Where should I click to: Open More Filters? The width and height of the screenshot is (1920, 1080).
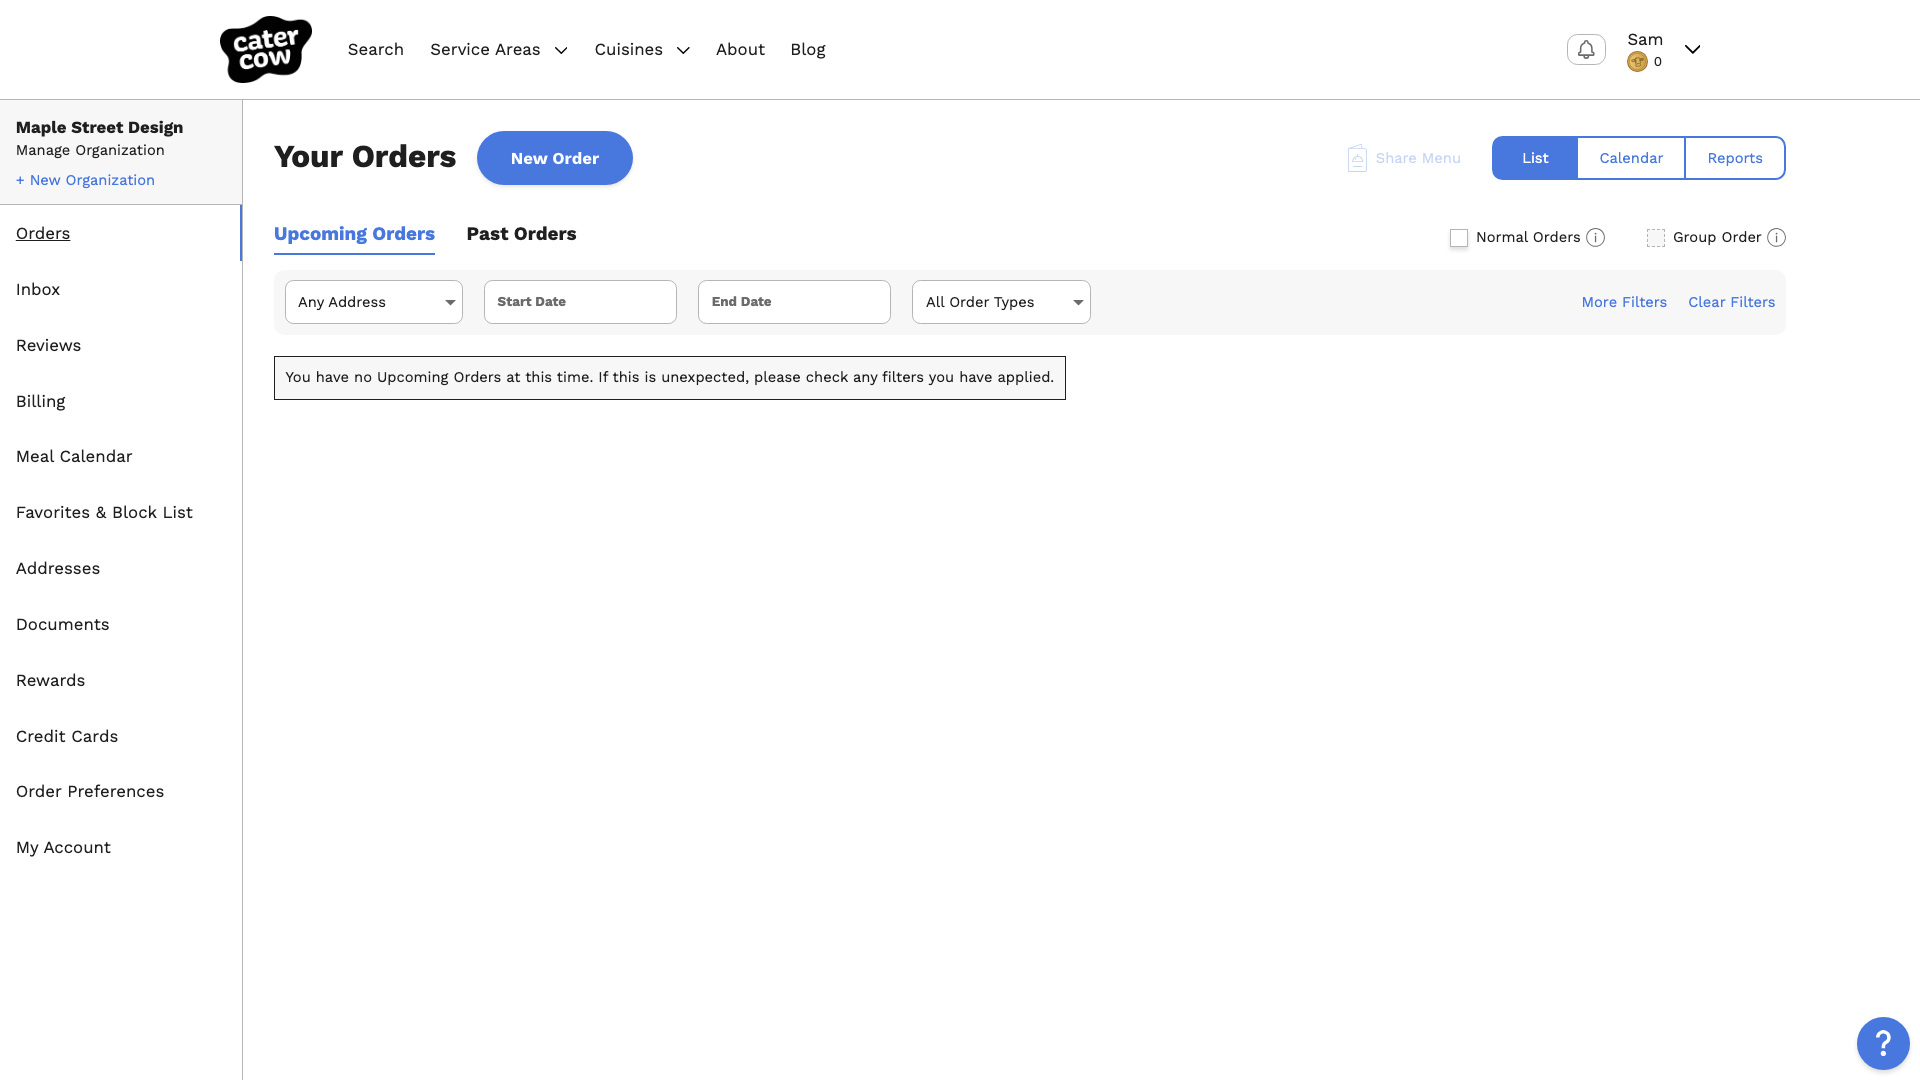click(x=1624, y=302)
